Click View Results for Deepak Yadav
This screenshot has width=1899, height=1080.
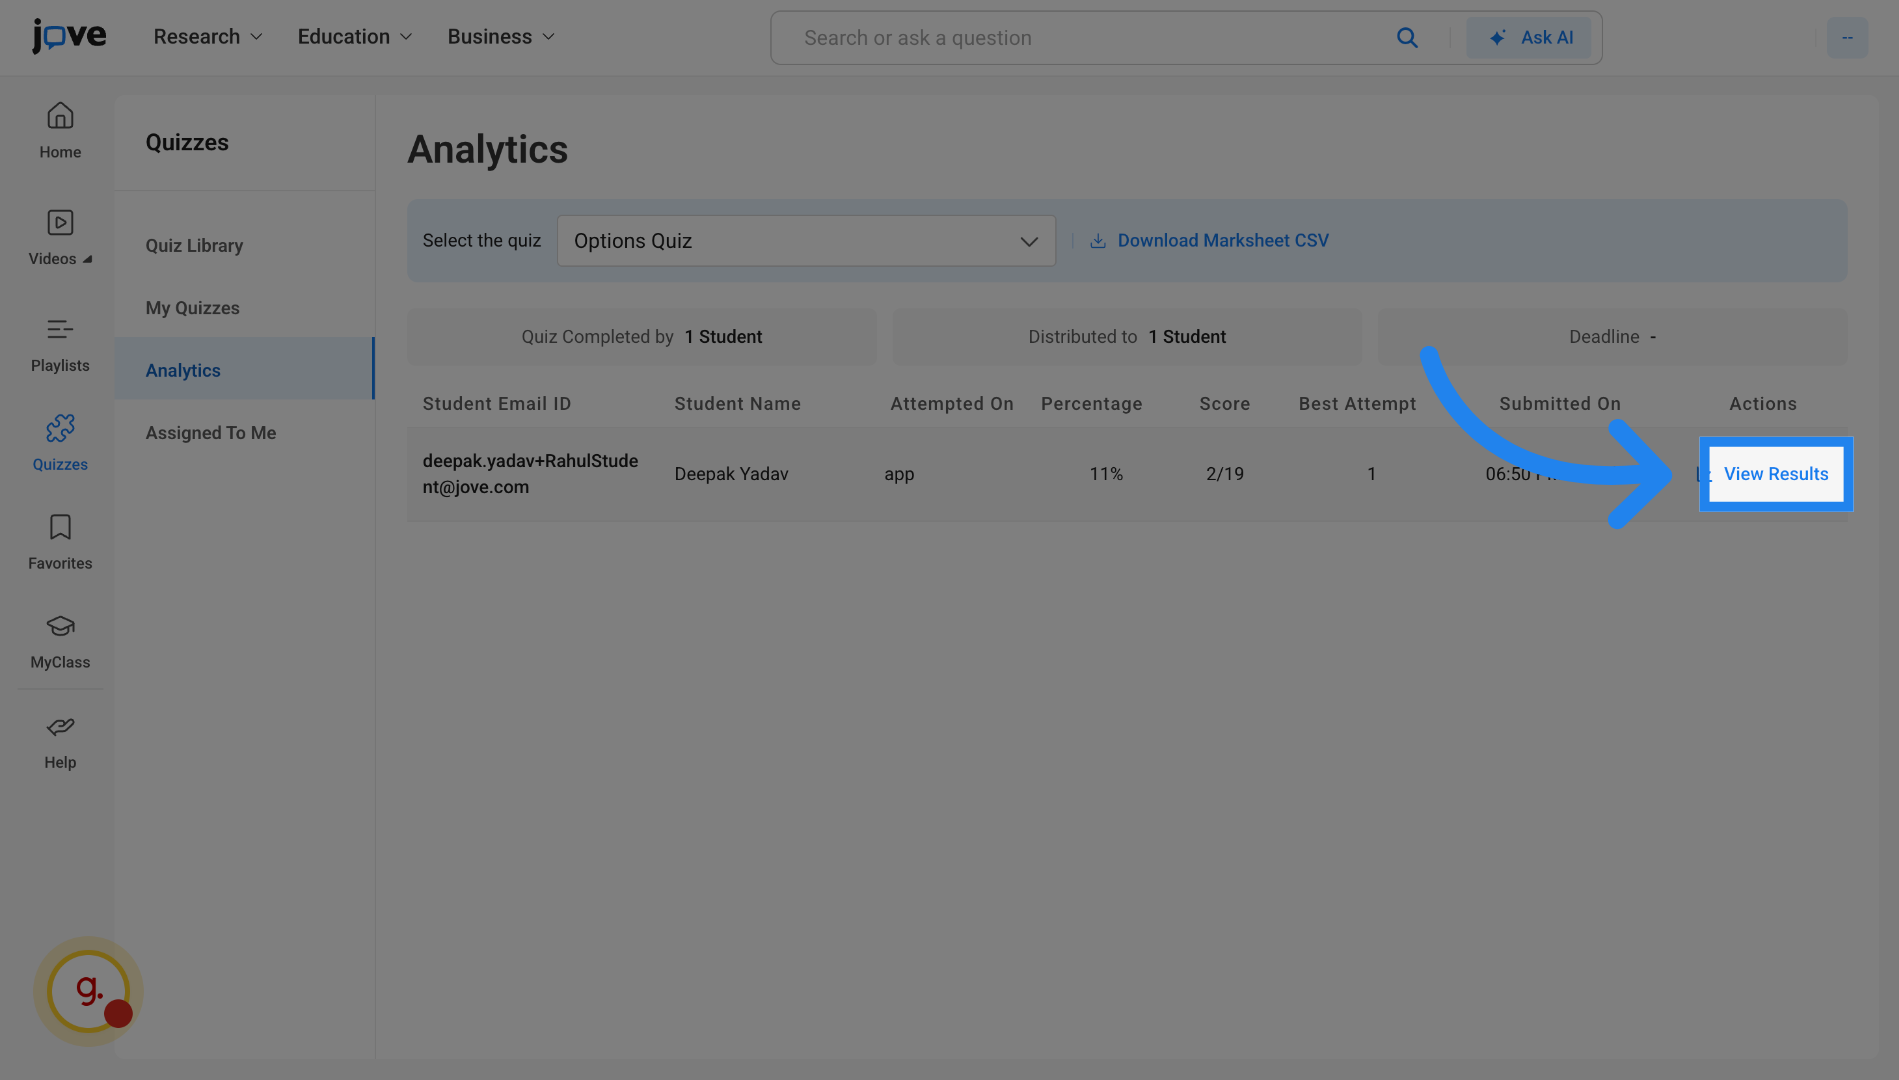[x=1775, y=474]
